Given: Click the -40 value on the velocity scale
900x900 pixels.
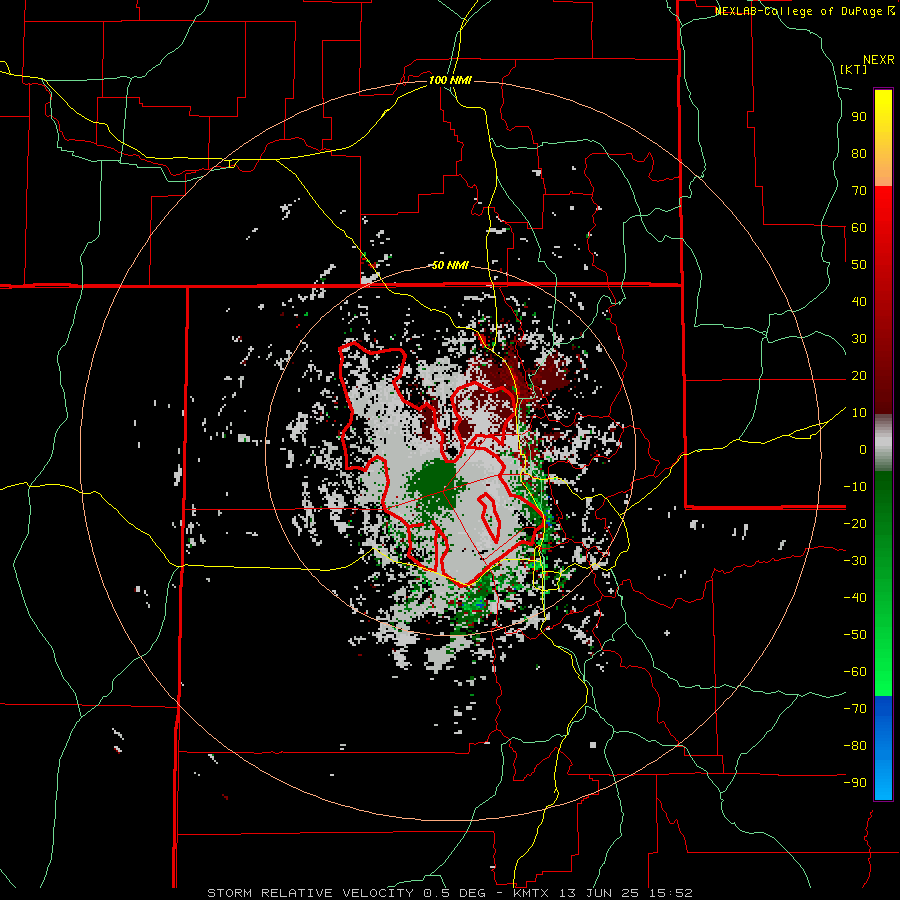Looking at the screenshot, I should (855, 598).
